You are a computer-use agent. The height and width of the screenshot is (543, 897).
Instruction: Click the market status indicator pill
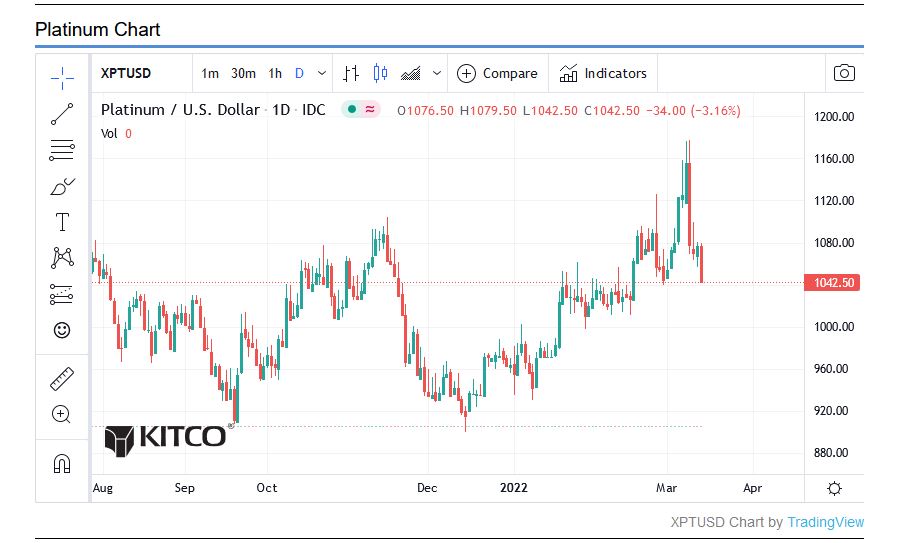click(x=361, y=109)
